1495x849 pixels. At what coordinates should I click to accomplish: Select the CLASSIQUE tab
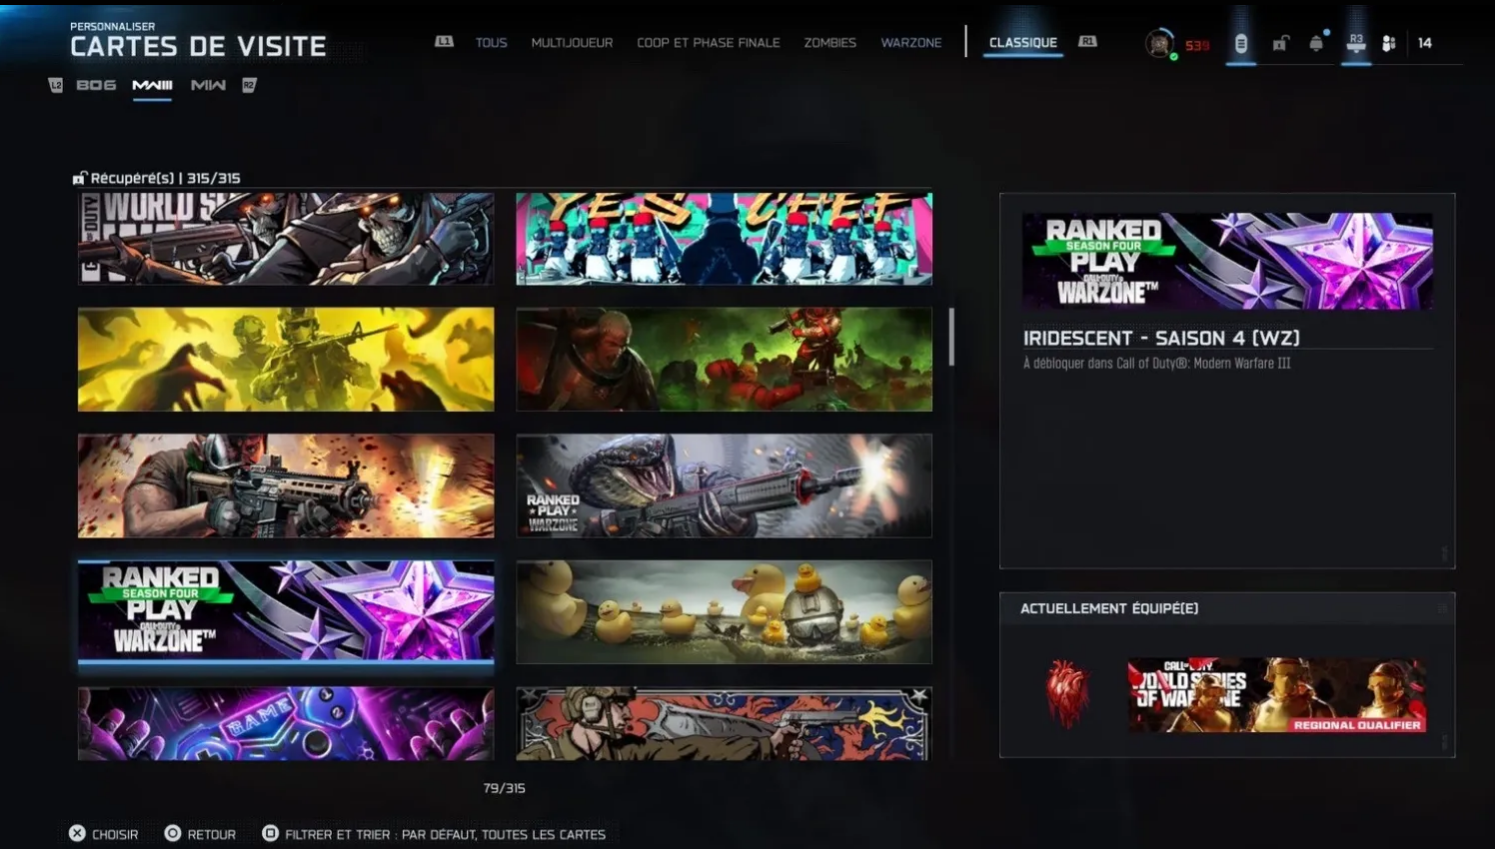point(1023,43)
